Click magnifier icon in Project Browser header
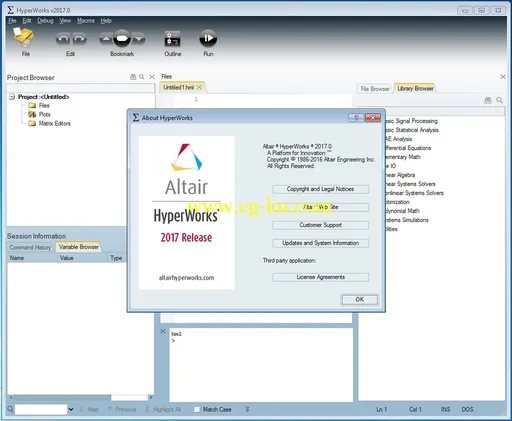 pyautogui.click(x=142, y=77)
